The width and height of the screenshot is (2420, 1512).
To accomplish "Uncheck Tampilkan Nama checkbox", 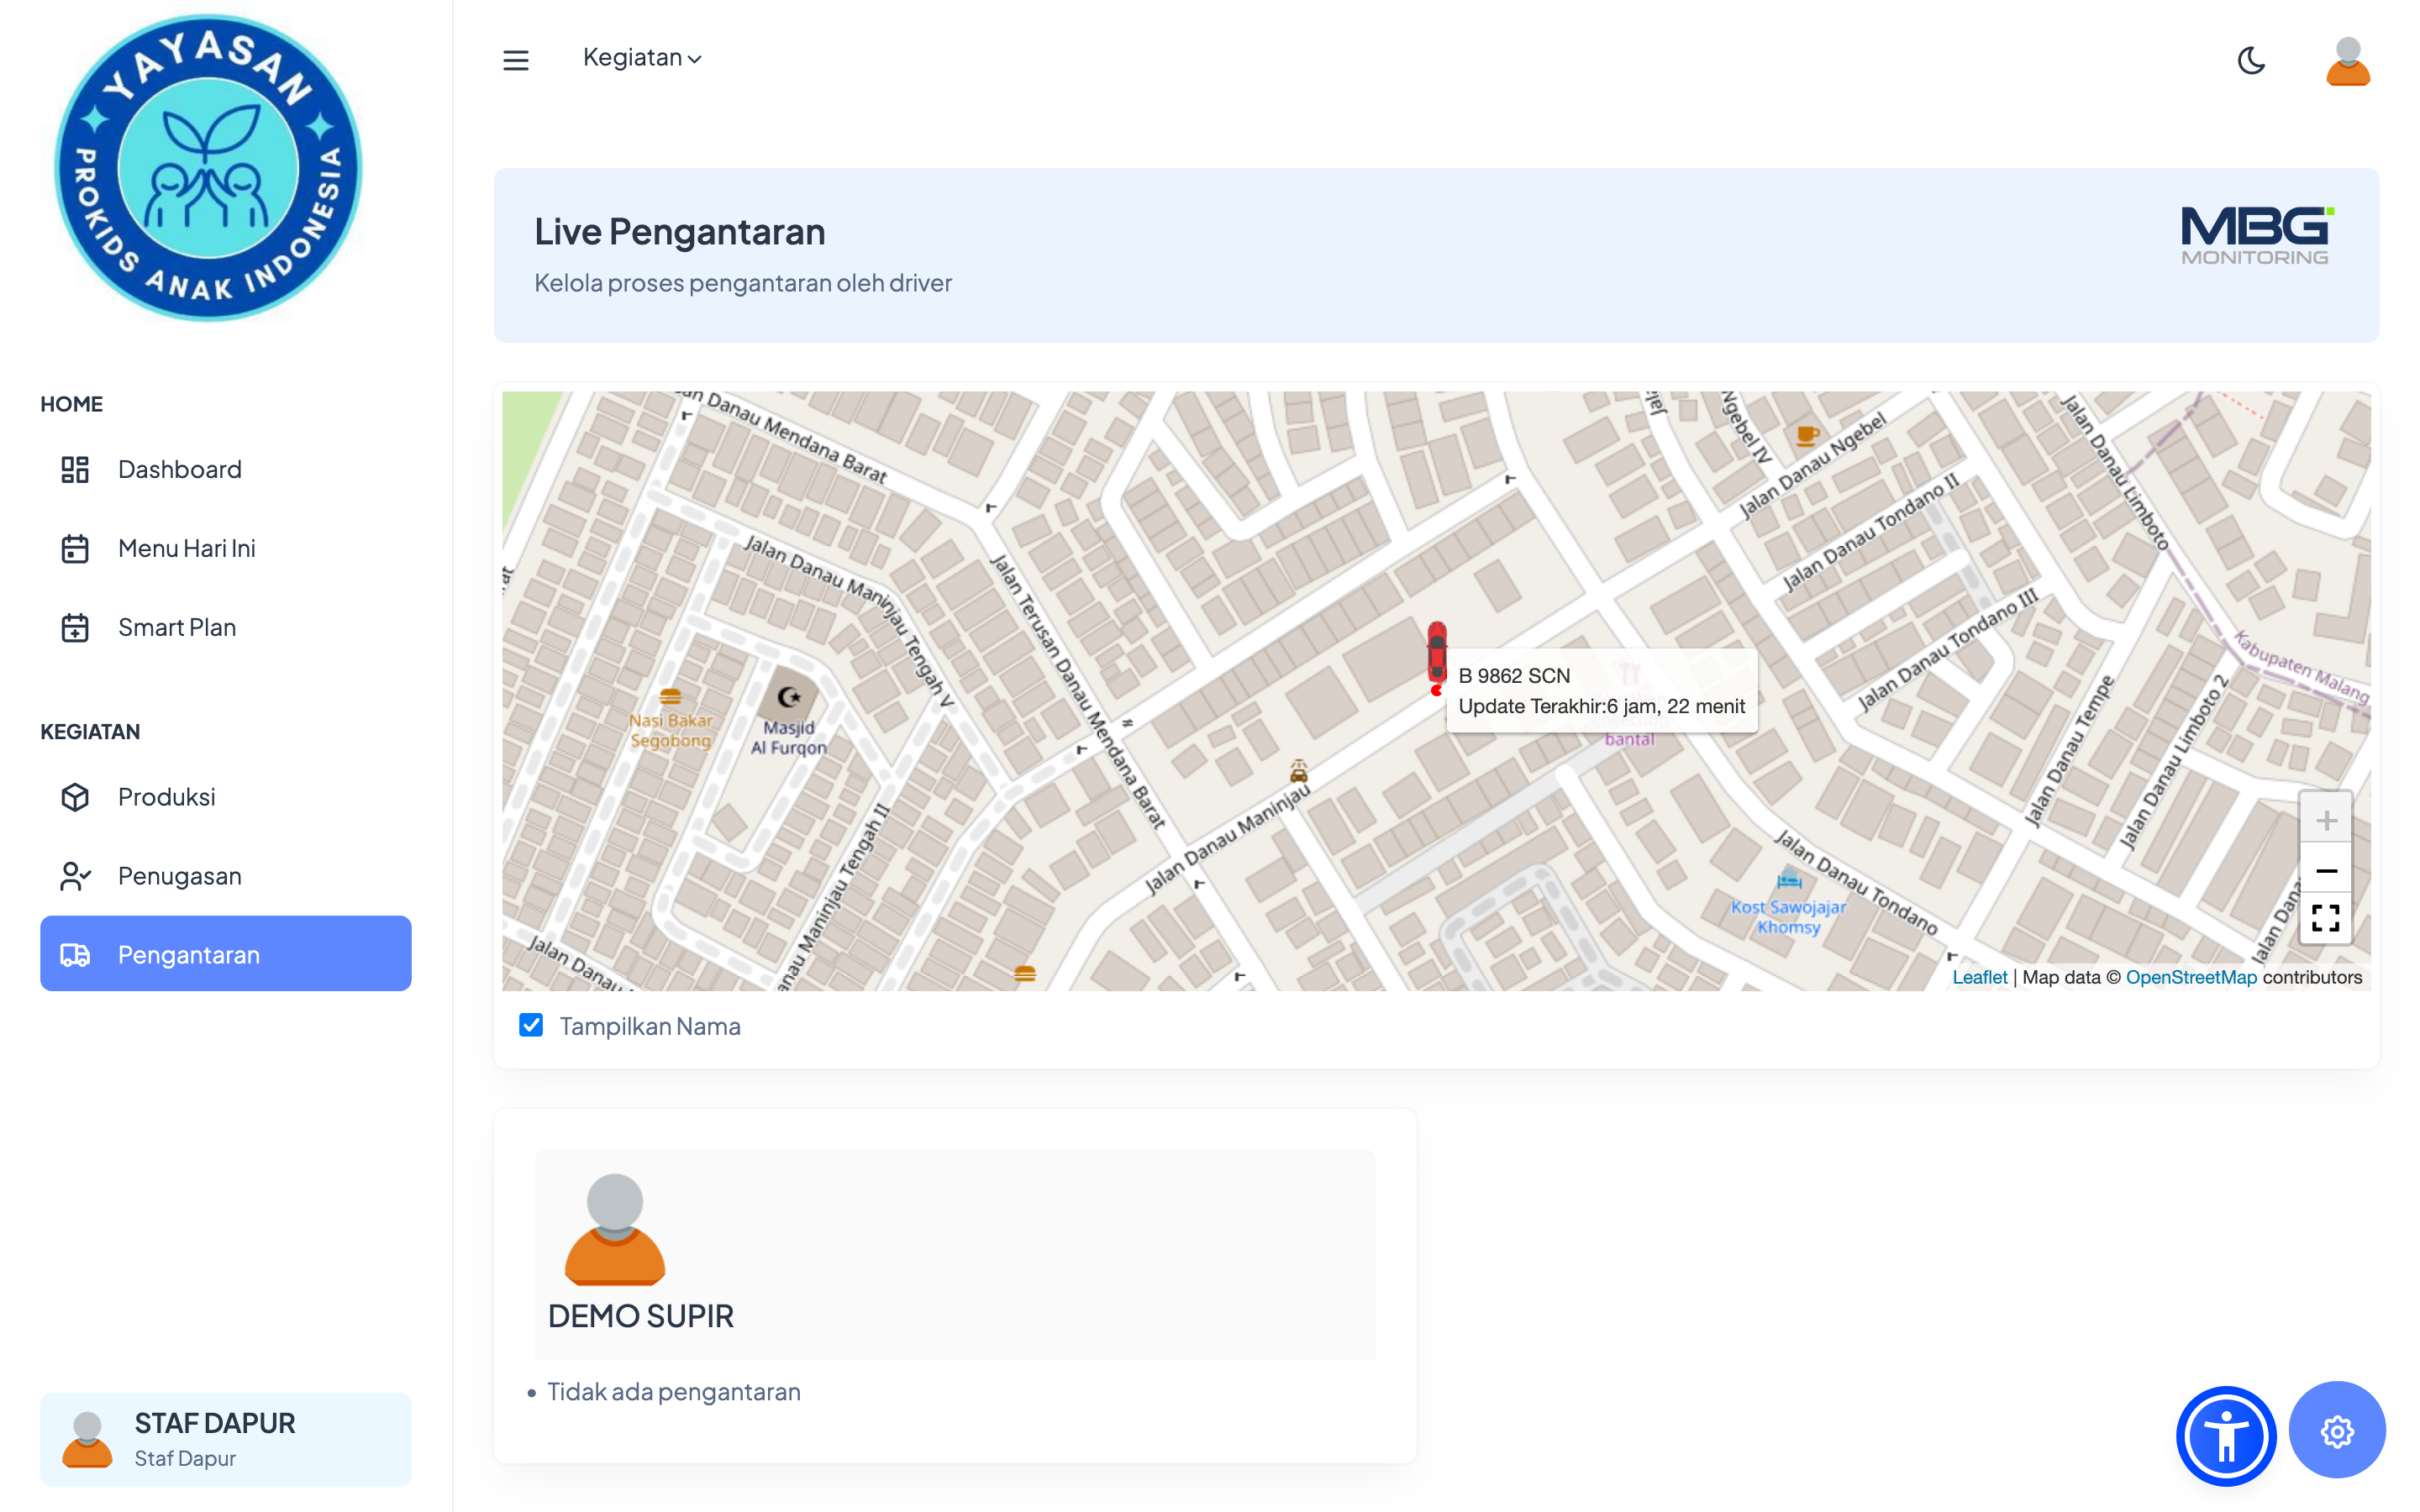I will (531, 1025).
